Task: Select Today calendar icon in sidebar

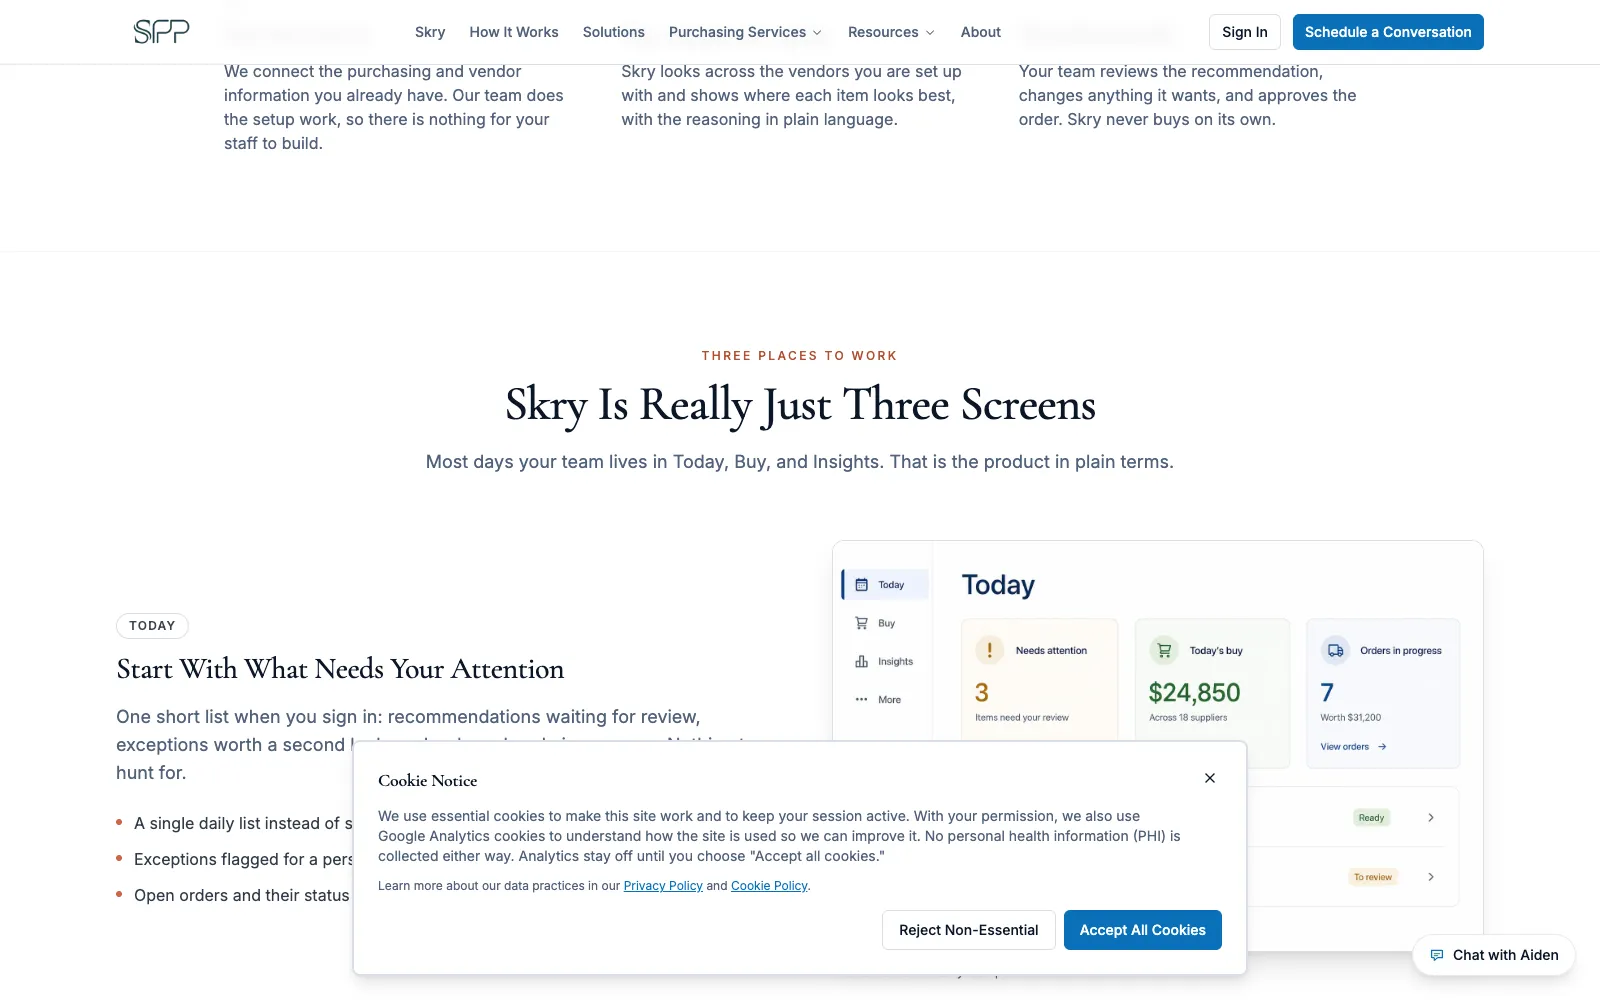Action: click(862, 585)
